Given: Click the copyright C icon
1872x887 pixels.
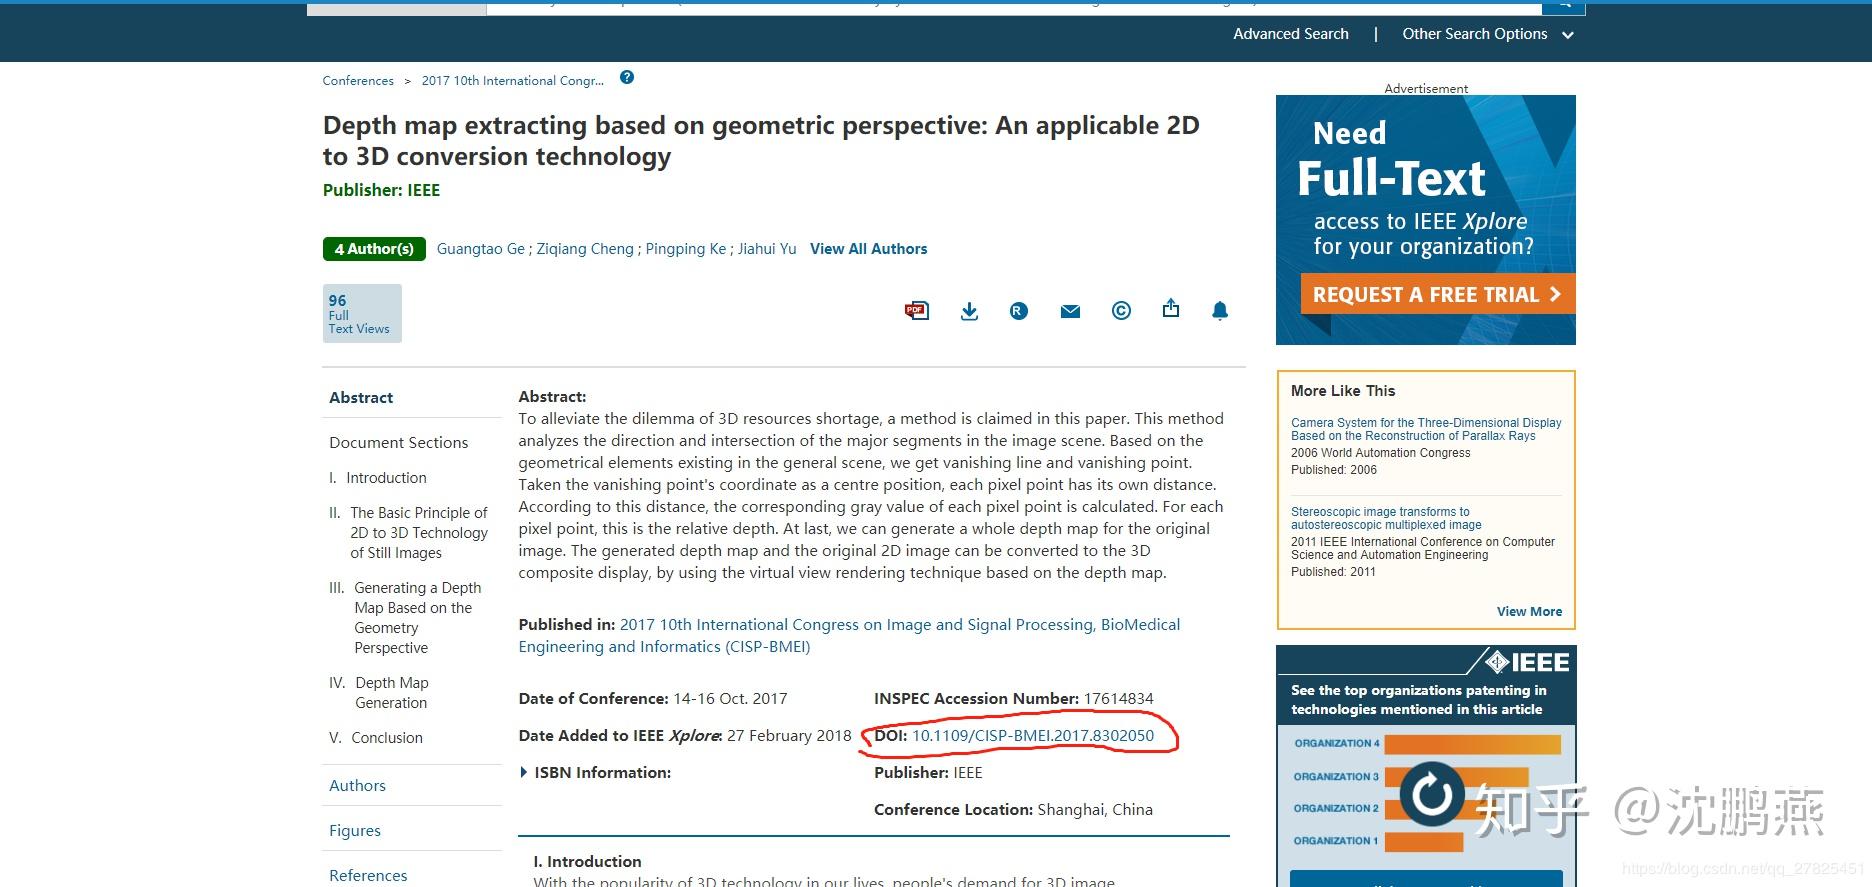Looking at the screenshot, I should click(x=1121, y=311).
